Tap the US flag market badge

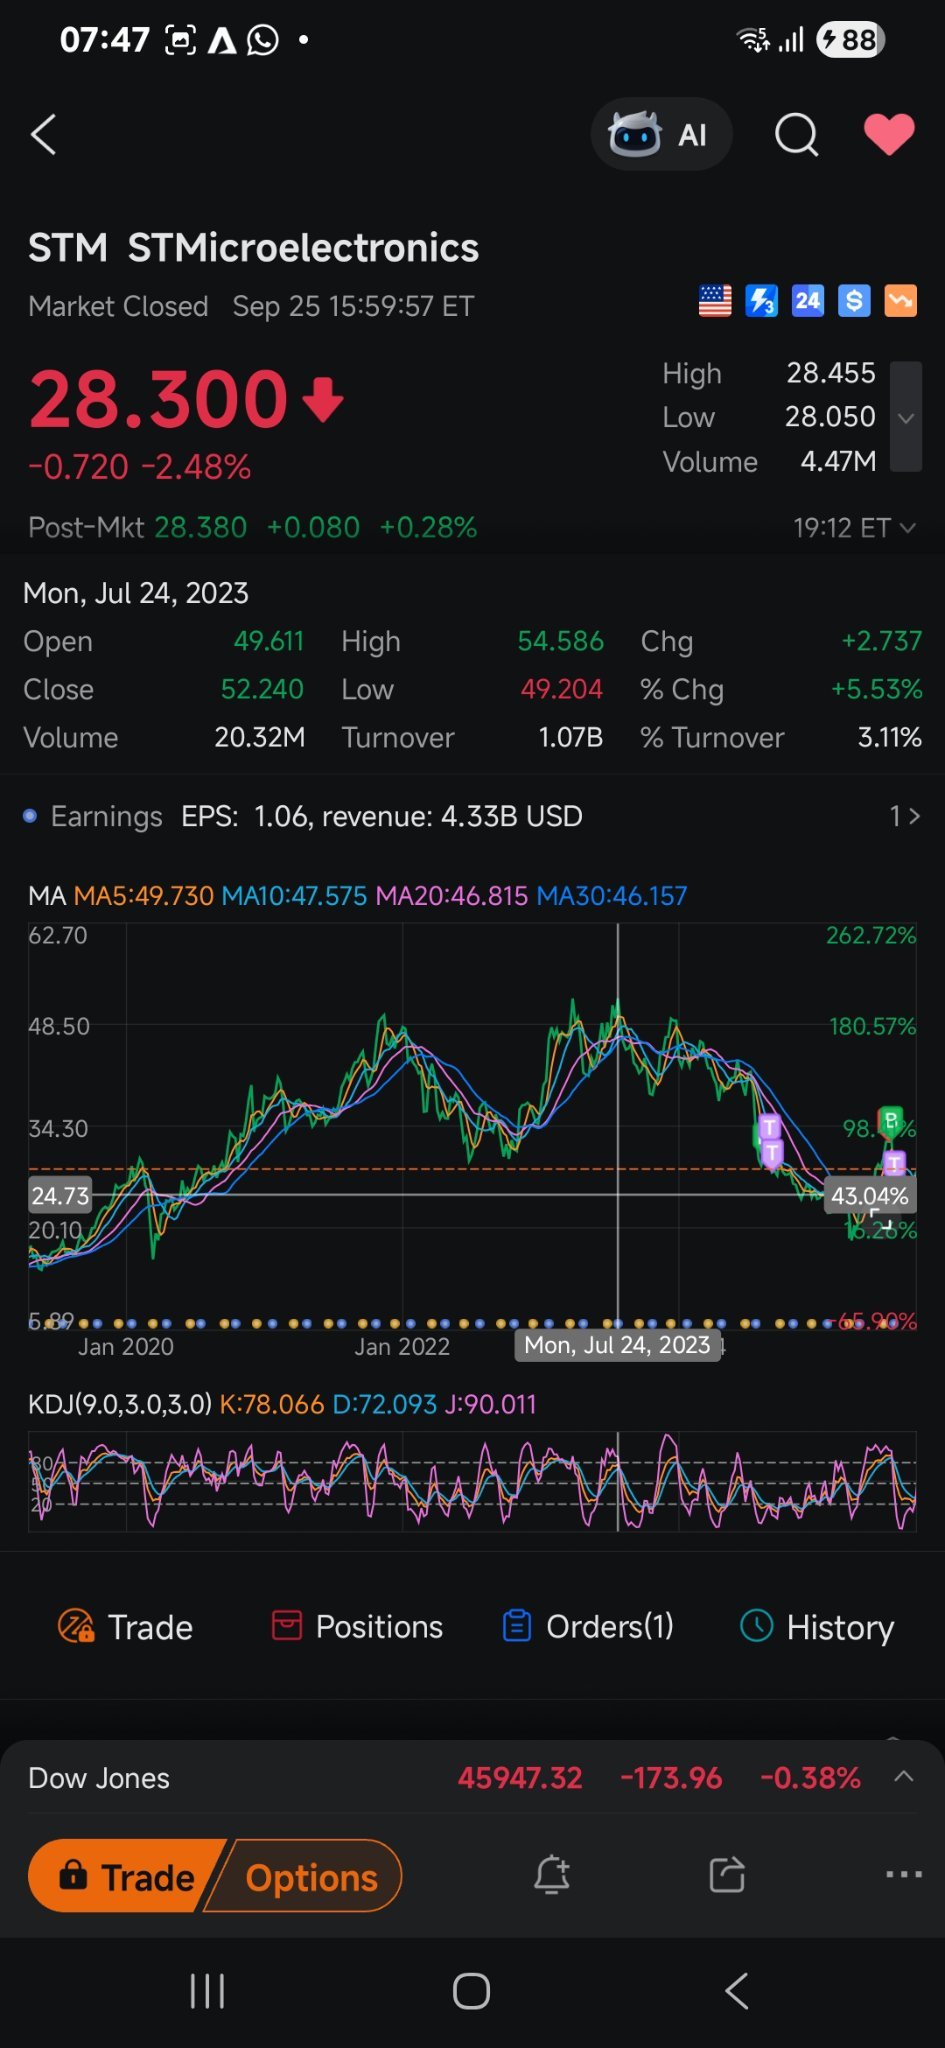pos(714,301)
